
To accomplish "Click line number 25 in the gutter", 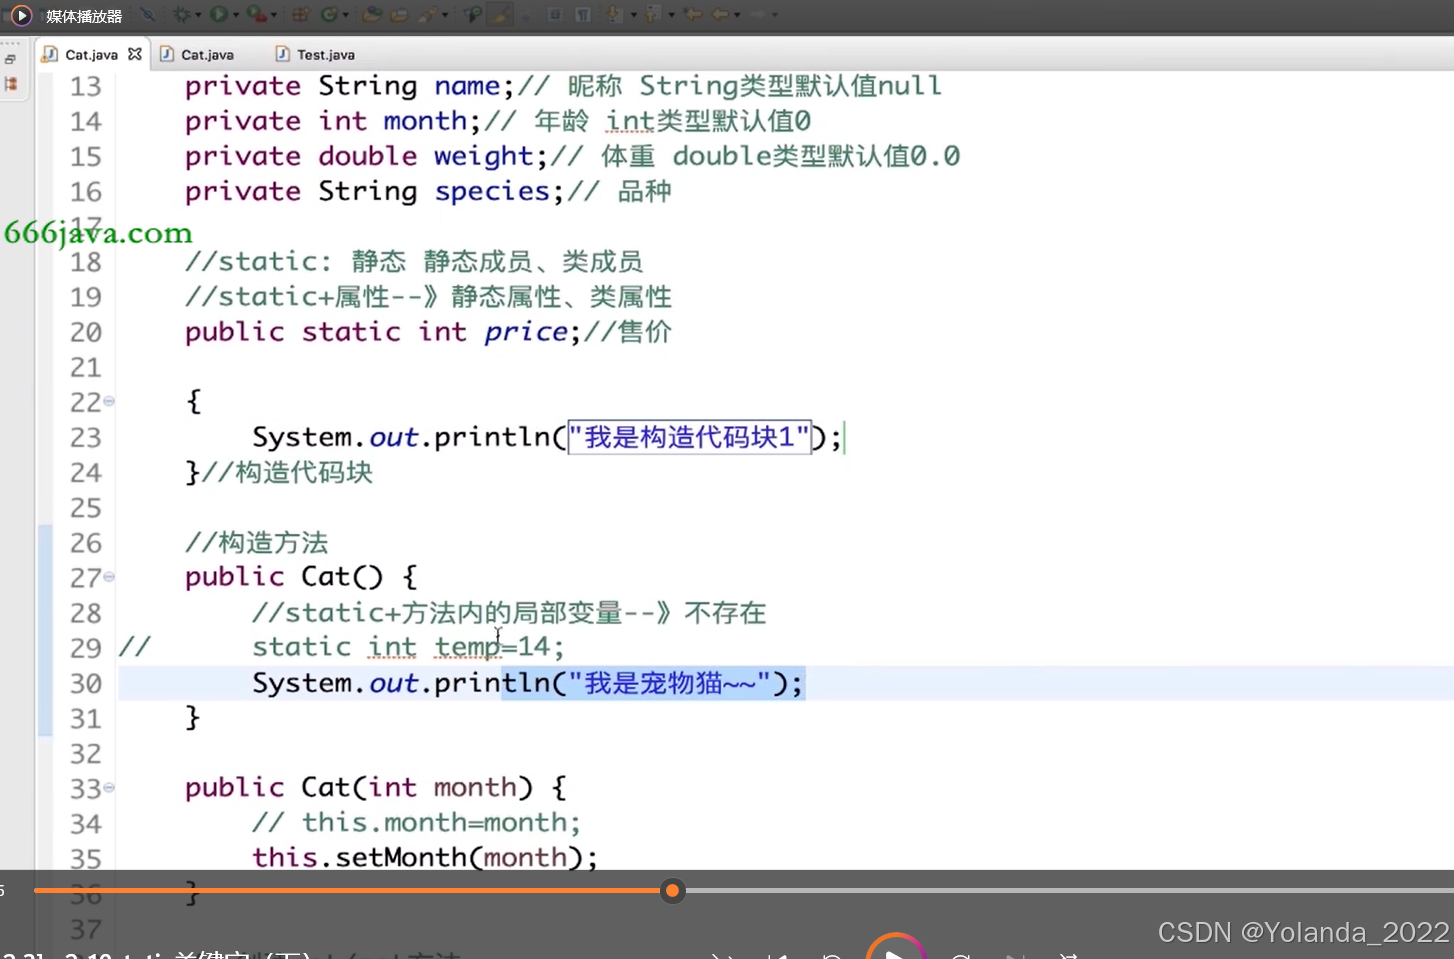I will pyautogui.click(x=86, y=508).
